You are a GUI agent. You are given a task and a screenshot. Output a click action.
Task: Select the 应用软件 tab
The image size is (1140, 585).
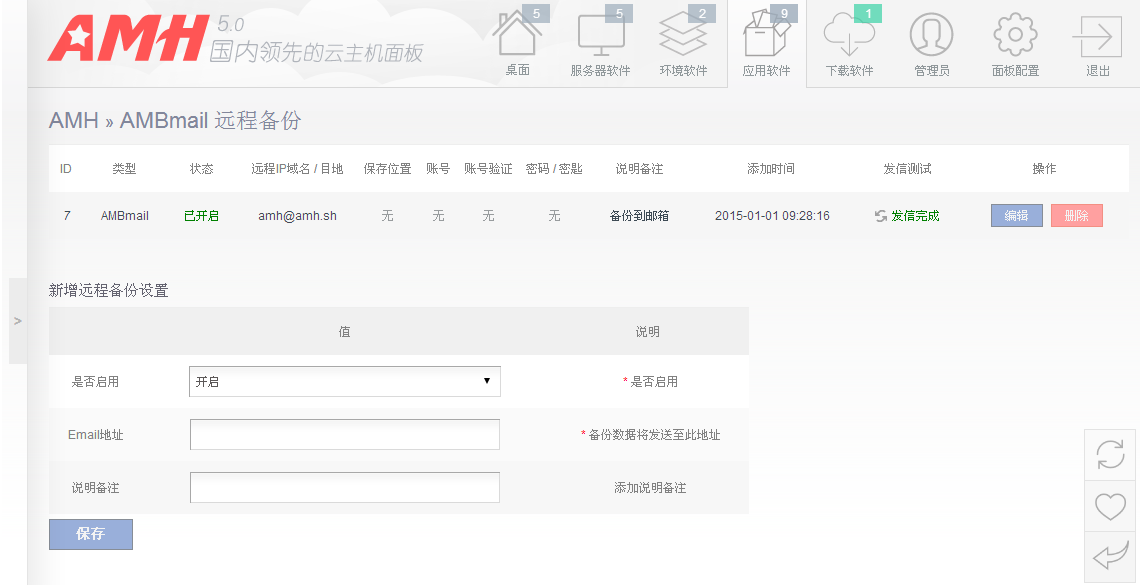coord(766,42)
